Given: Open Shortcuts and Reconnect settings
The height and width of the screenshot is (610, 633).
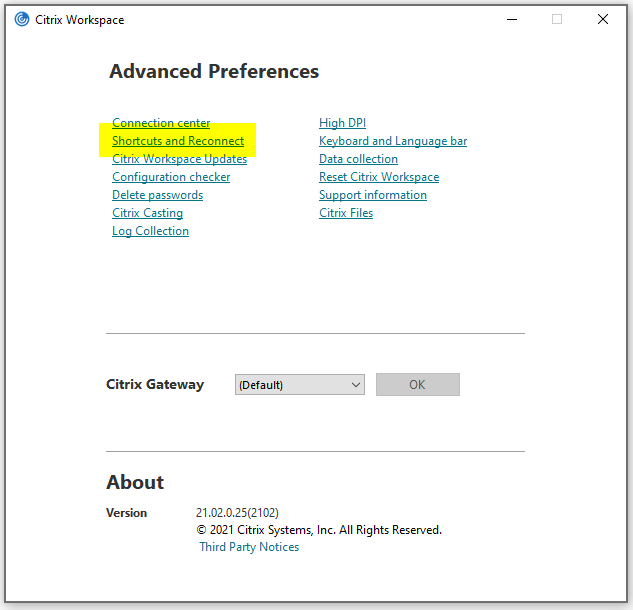Looking at the screenshot, I should pyautogui.click(x=178, y=141).
